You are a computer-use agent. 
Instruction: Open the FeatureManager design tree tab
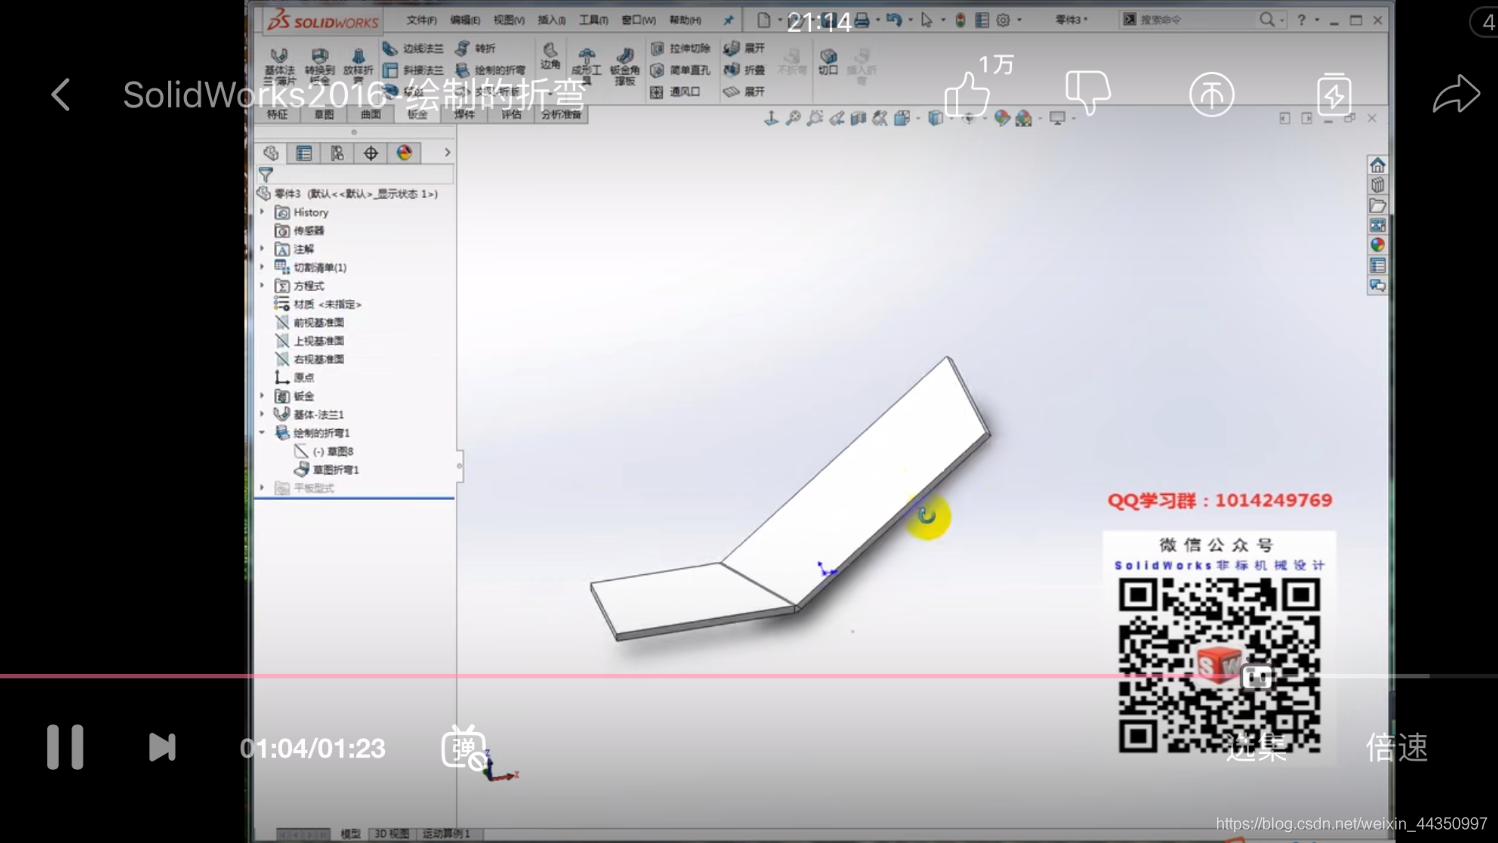pos(271,153)
